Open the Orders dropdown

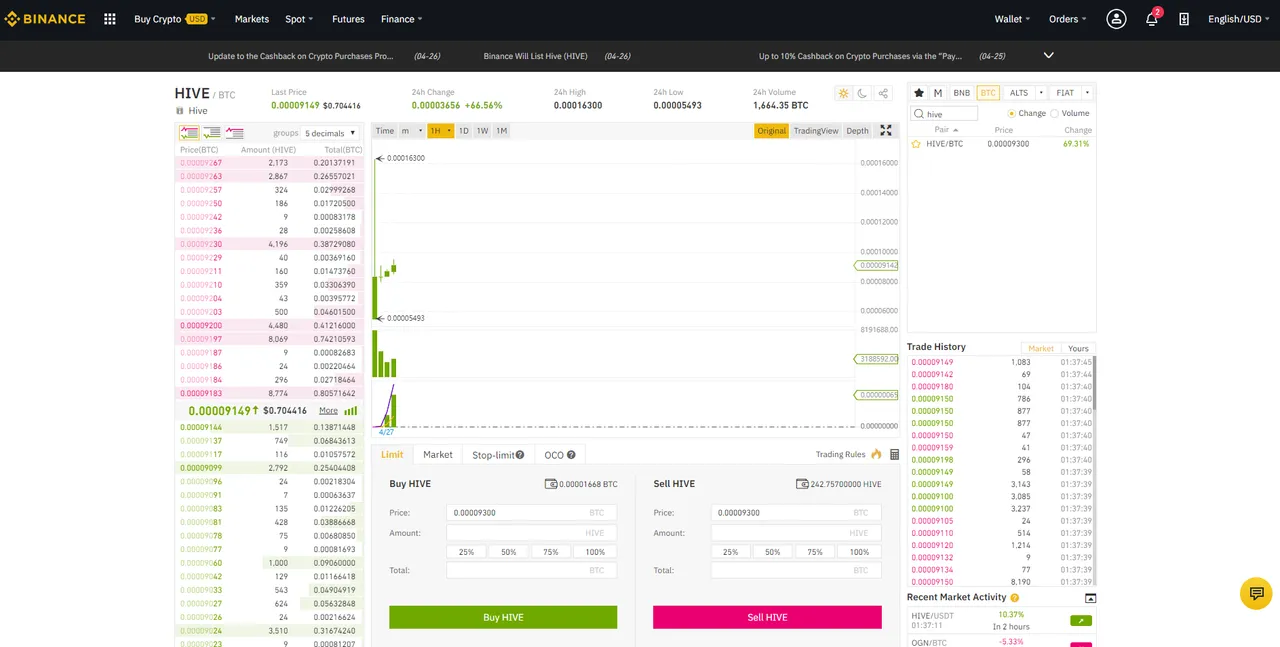pyautogui.click(x=1068, y=19)
